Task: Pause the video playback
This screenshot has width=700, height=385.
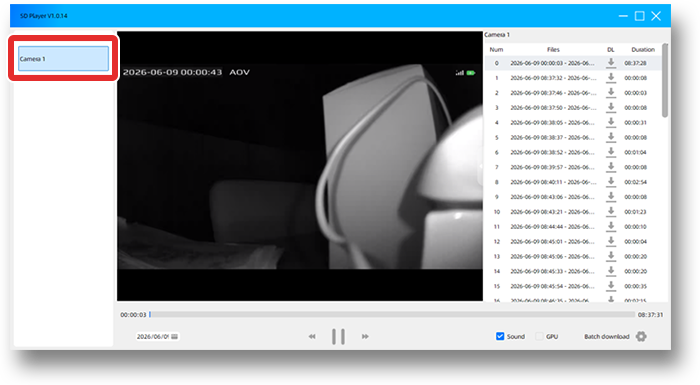Action: (x=338, y=336)
